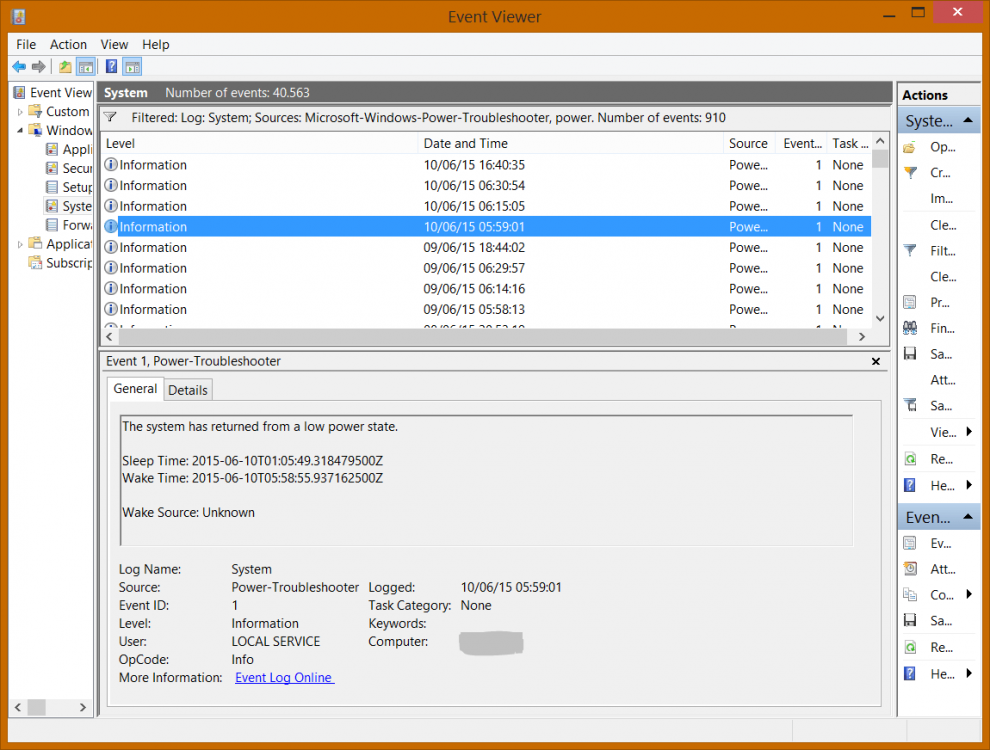This screenshot has height=750, width=990.
Task: Open Event Properties icon 'Ev...'
Action: (x=910, y=543)
